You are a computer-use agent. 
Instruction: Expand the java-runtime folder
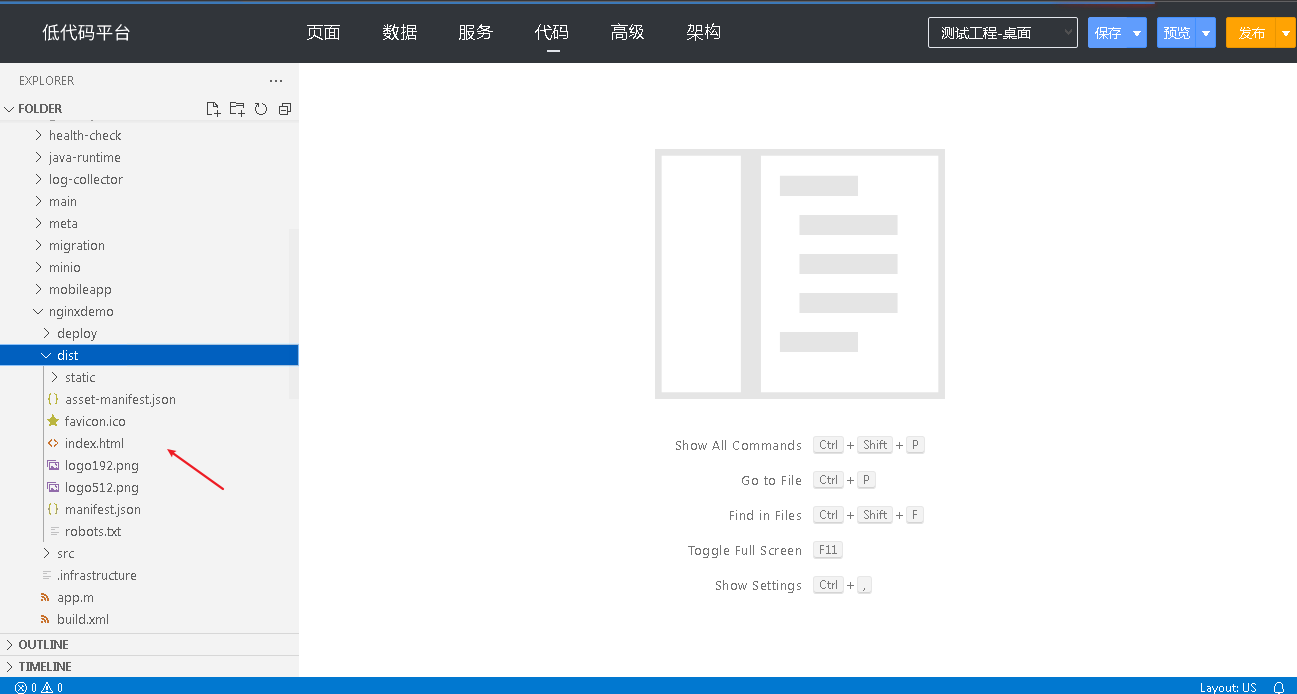tap(38, 157)
